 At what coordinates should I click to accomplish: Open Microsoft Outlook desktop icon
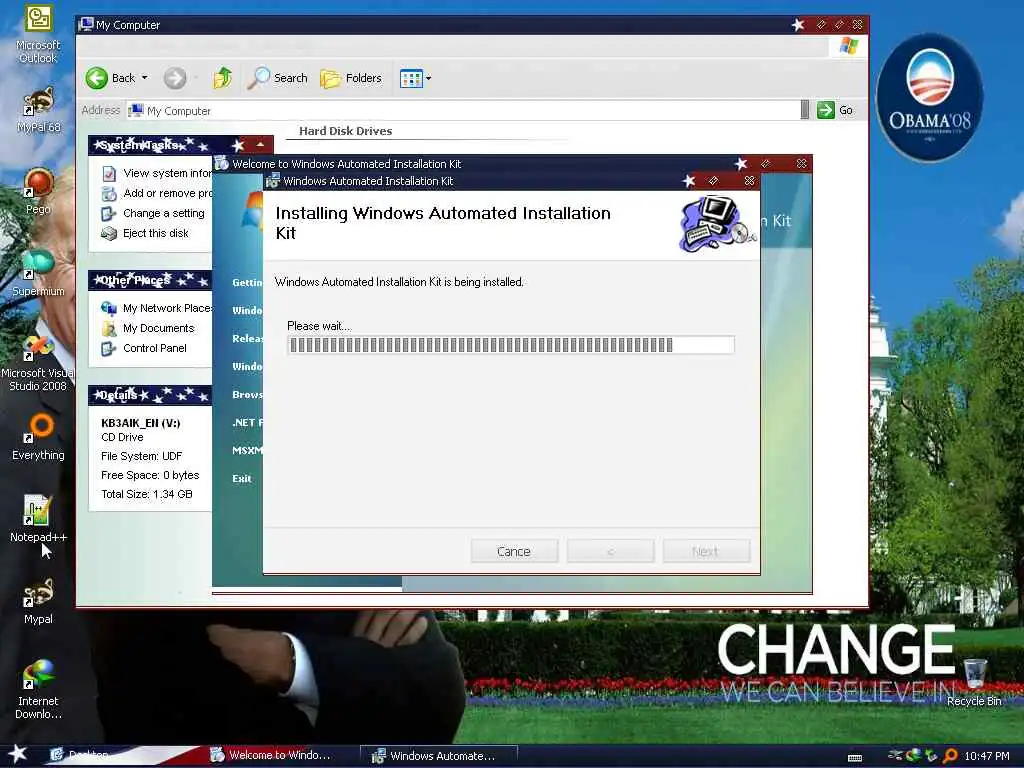tap(38, 35)
